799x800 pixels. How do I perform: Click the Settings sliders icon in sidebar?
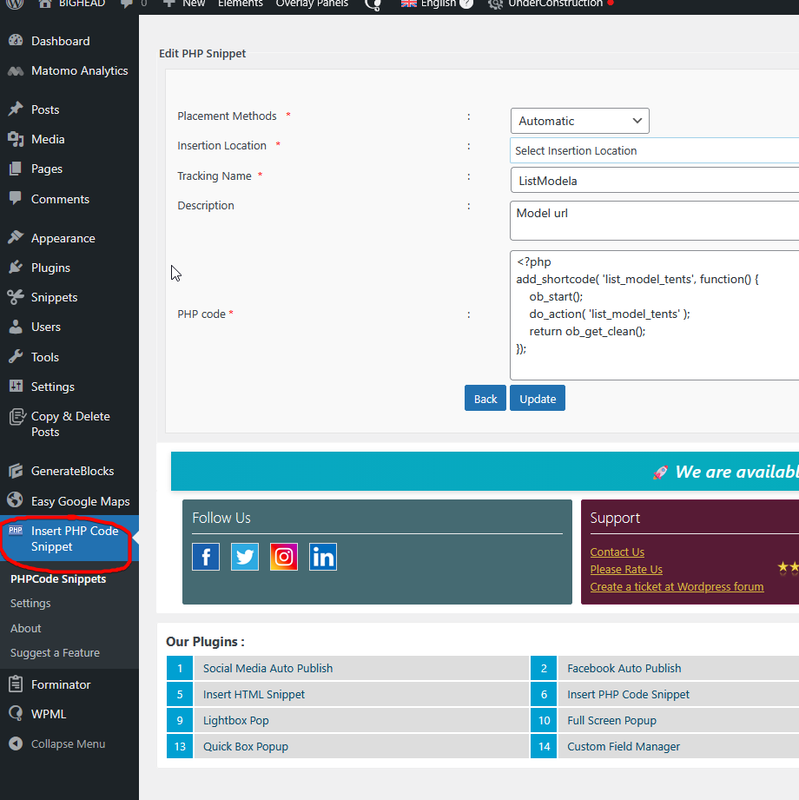click(x=16, y=386)
